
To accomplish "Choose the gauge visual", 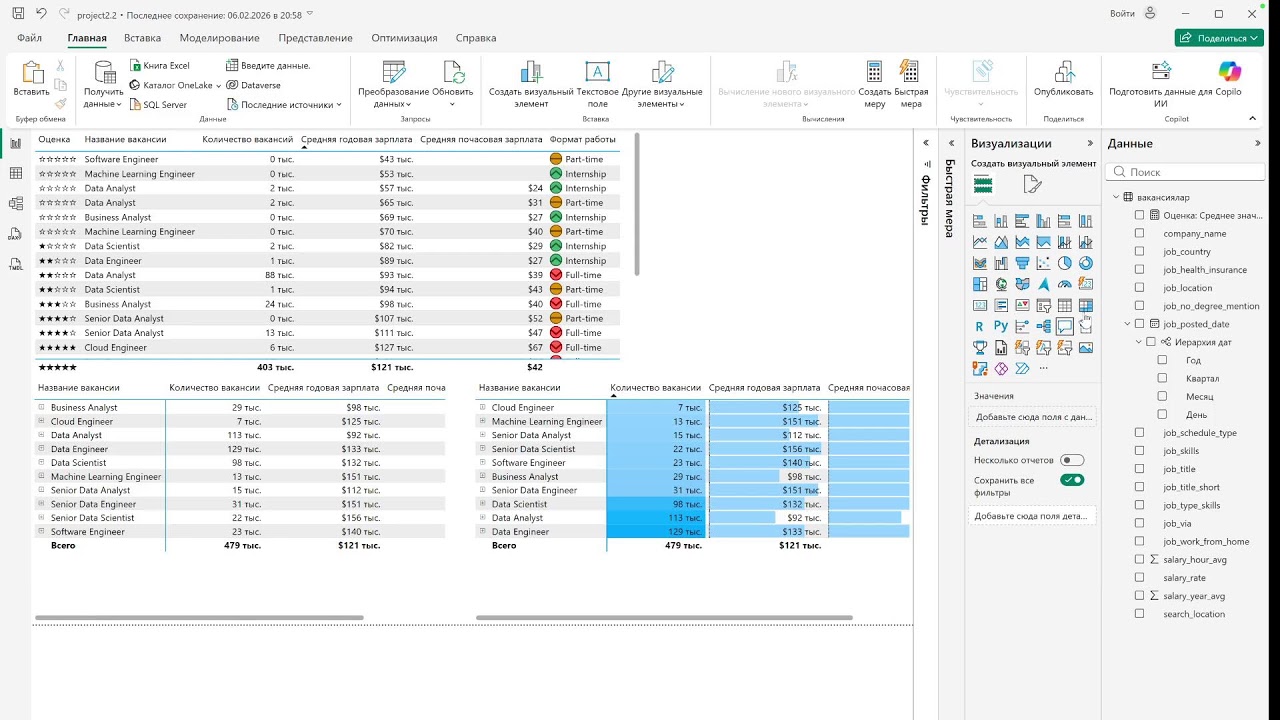I will click(x=1065, y=284).
